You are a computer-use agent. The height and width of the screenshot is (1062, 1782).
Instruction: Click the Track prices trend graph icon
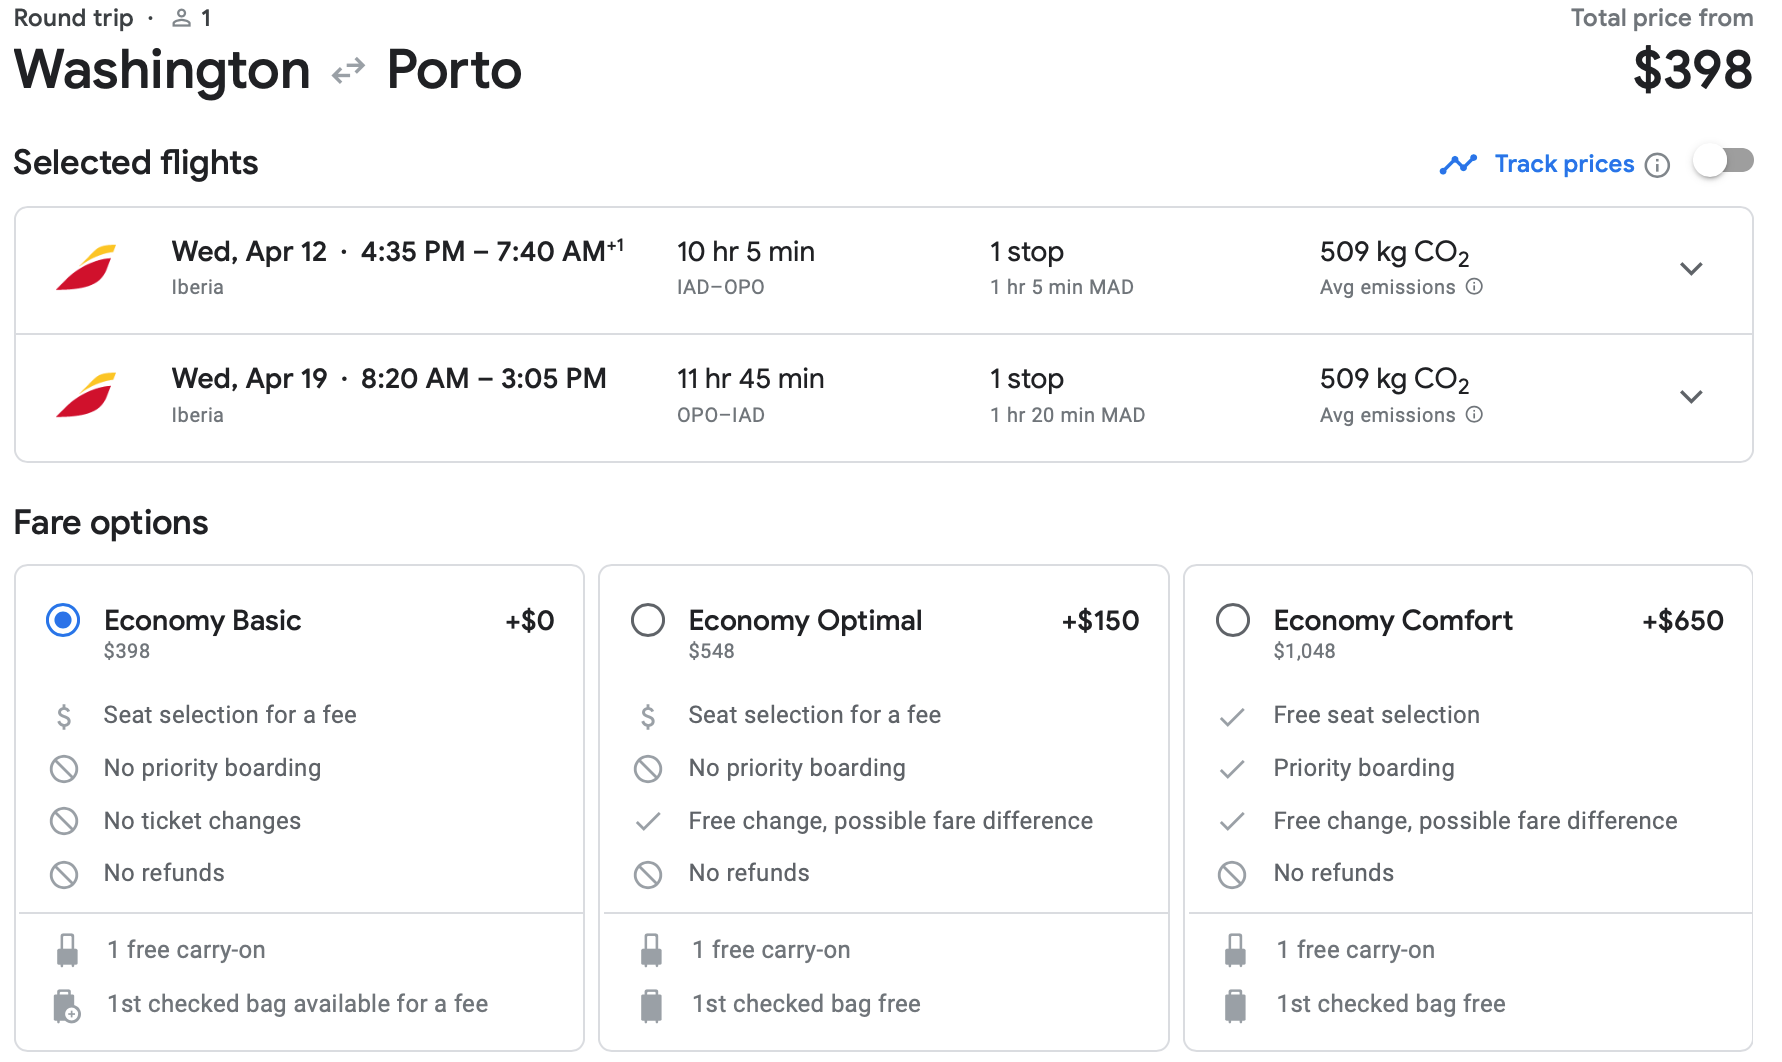pos(1458,164)
